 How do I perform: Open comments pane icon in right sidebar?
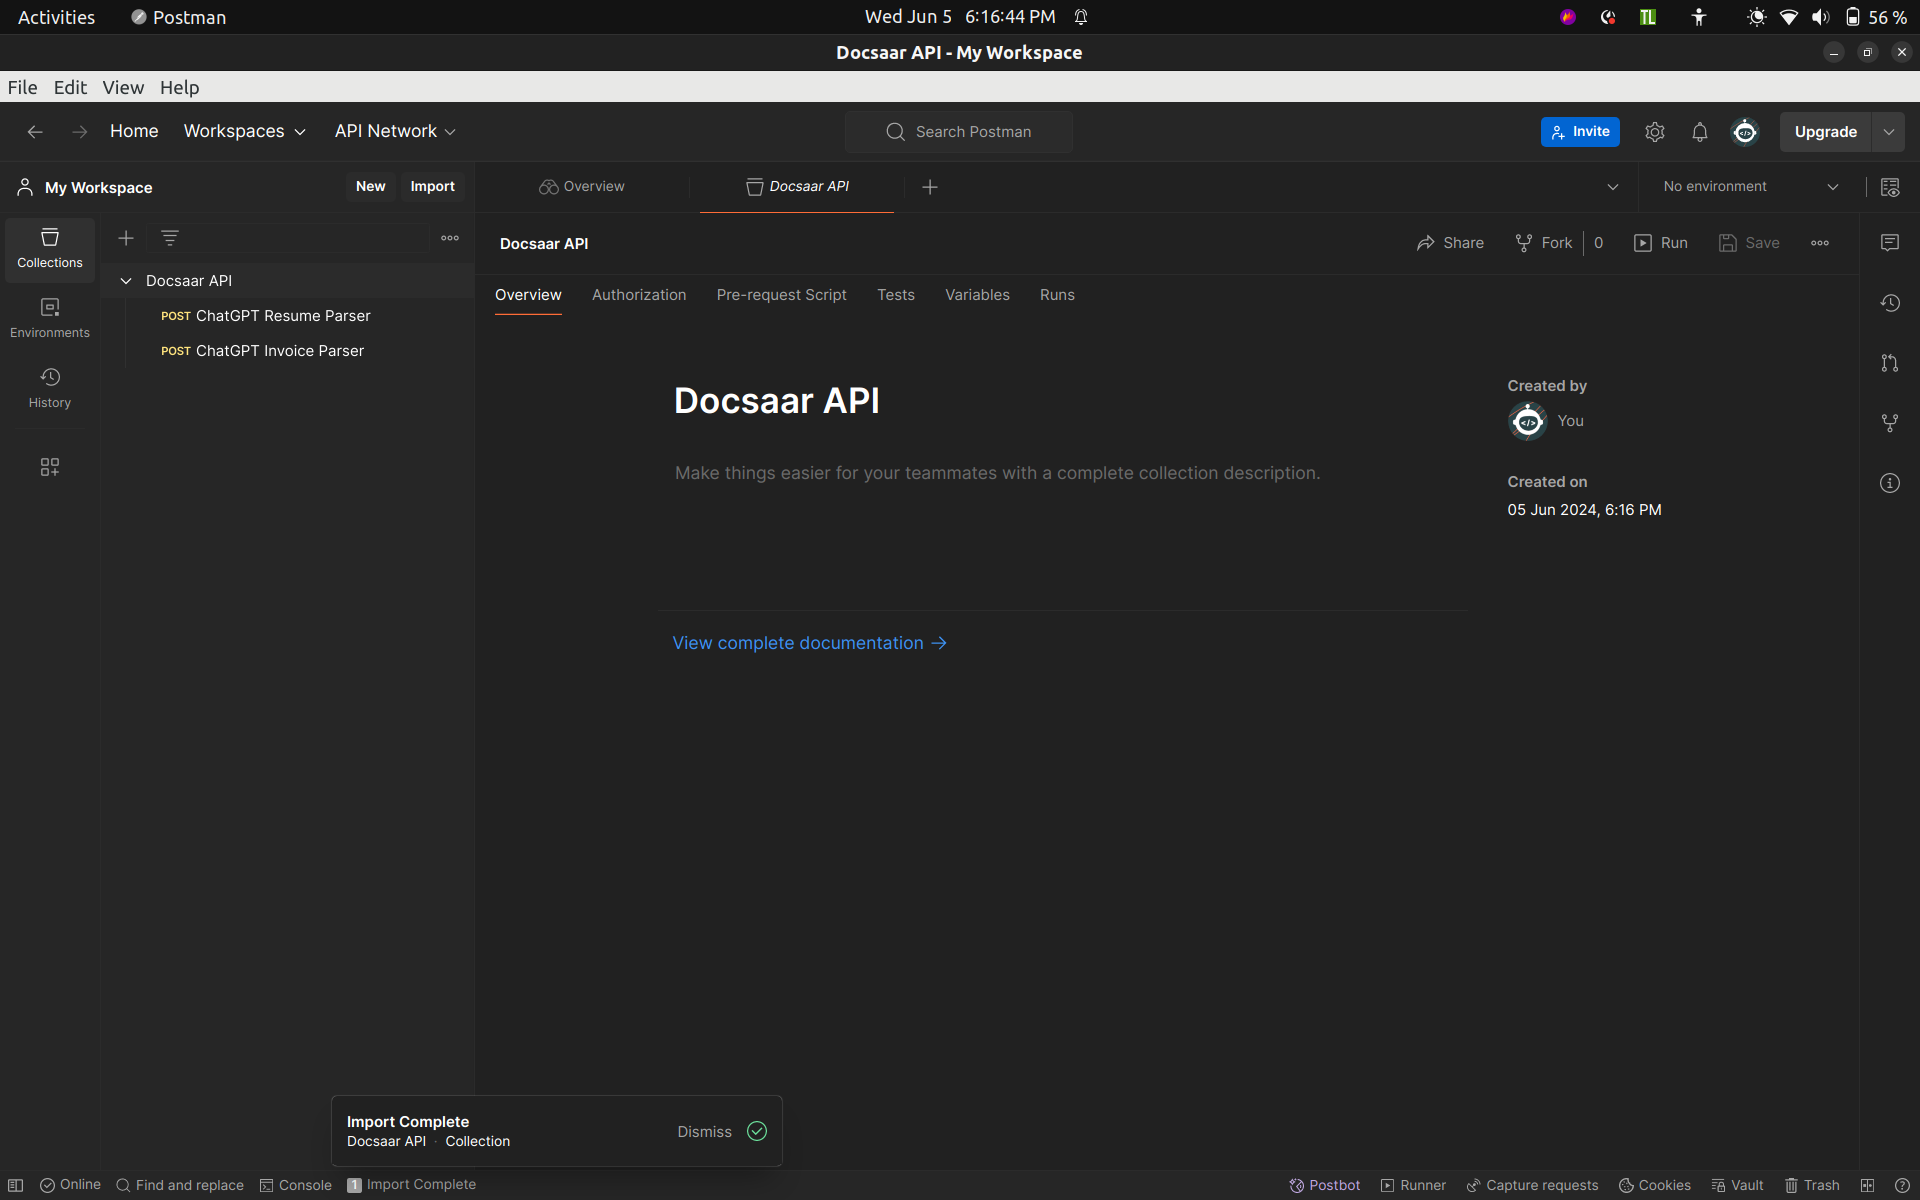(x=1890, y=243)
